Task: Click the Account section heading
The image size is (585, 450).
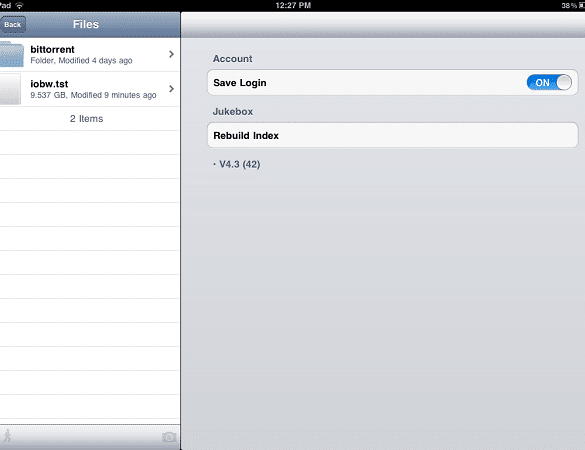Action: (232, 59)
